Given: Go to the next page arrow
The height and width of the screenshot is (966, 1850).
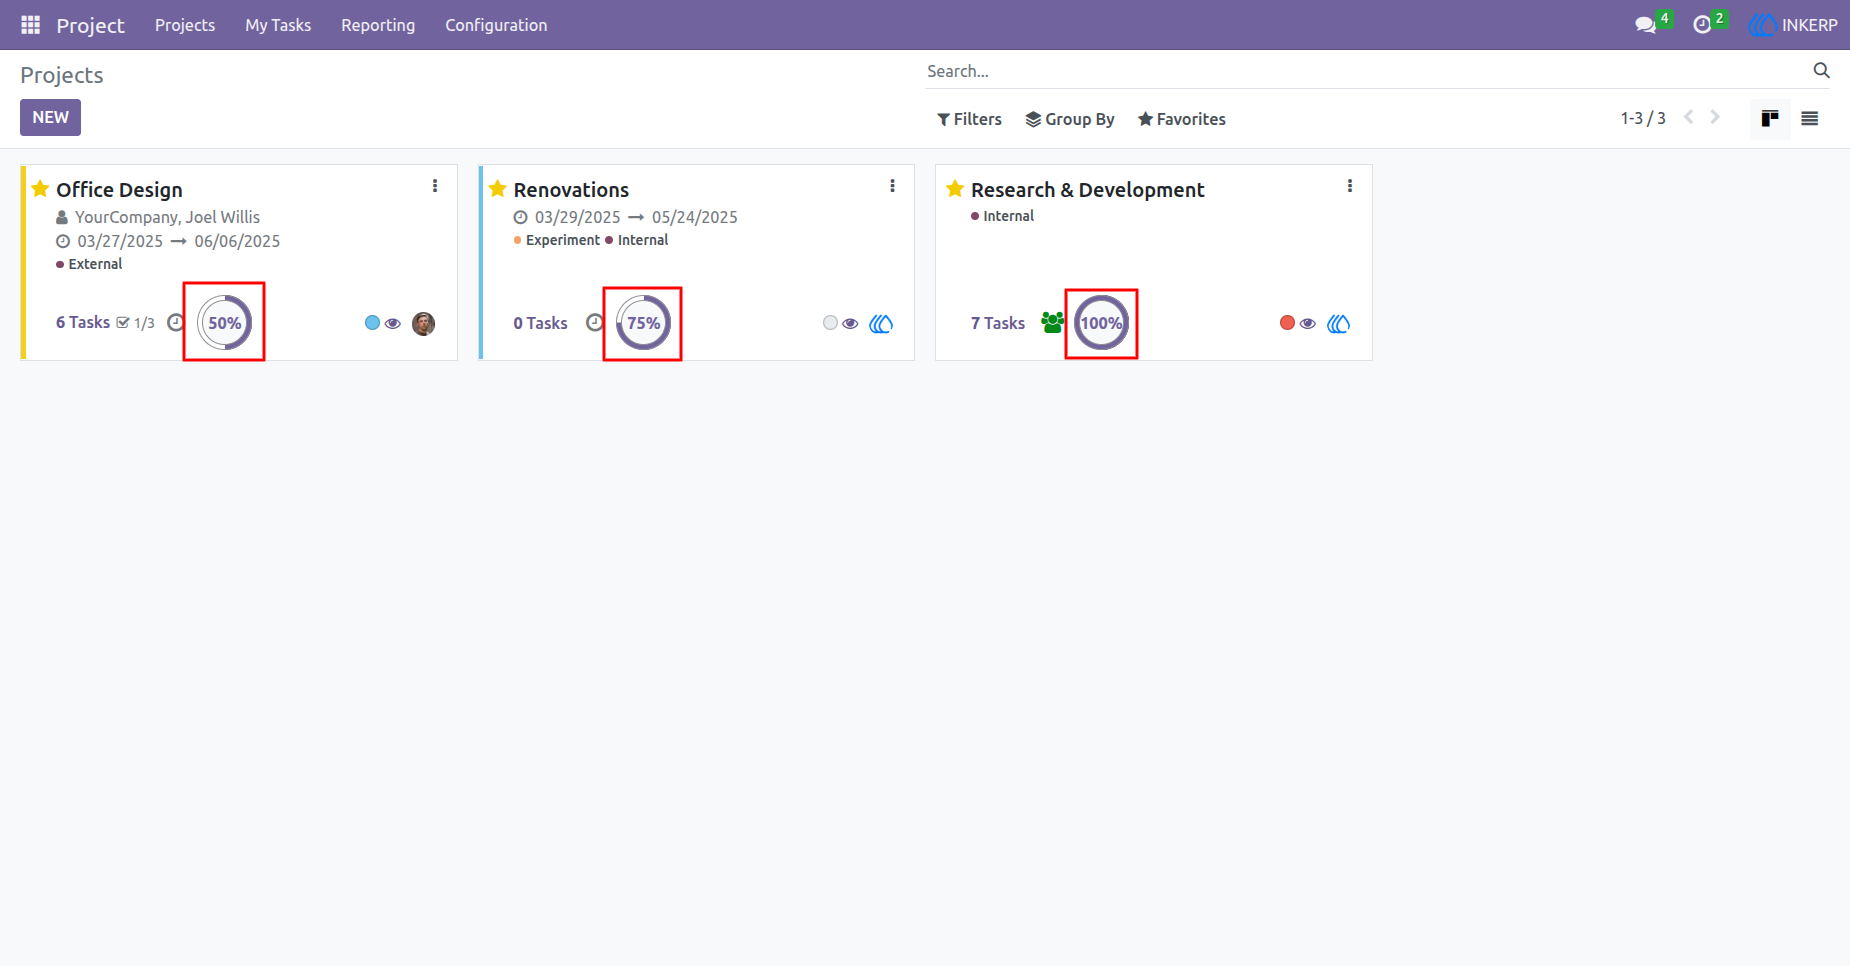Looking at the screenshot, I should 1715,117.
